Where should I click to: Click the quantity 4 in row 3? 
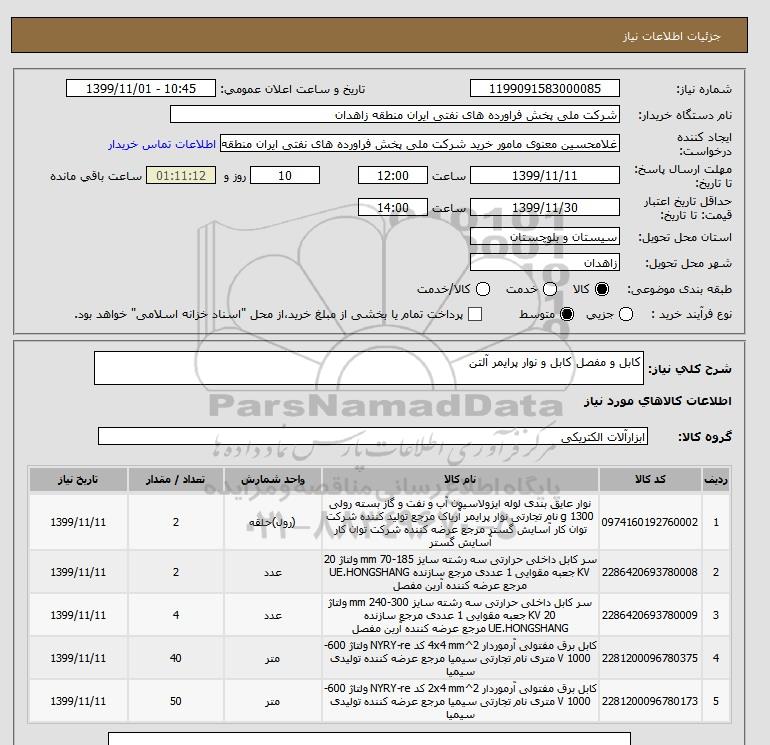(x=176, y=615)
